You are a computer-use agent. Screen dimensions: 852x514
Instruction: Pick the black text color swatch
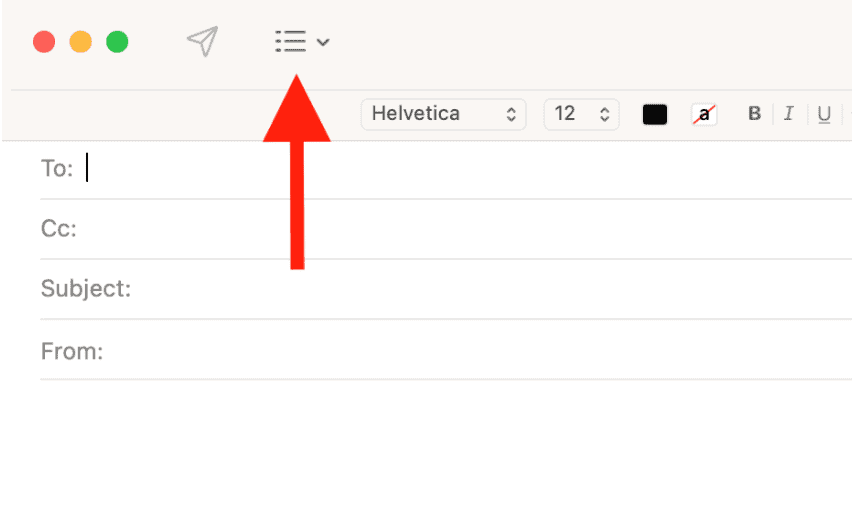tap(655, 115)
